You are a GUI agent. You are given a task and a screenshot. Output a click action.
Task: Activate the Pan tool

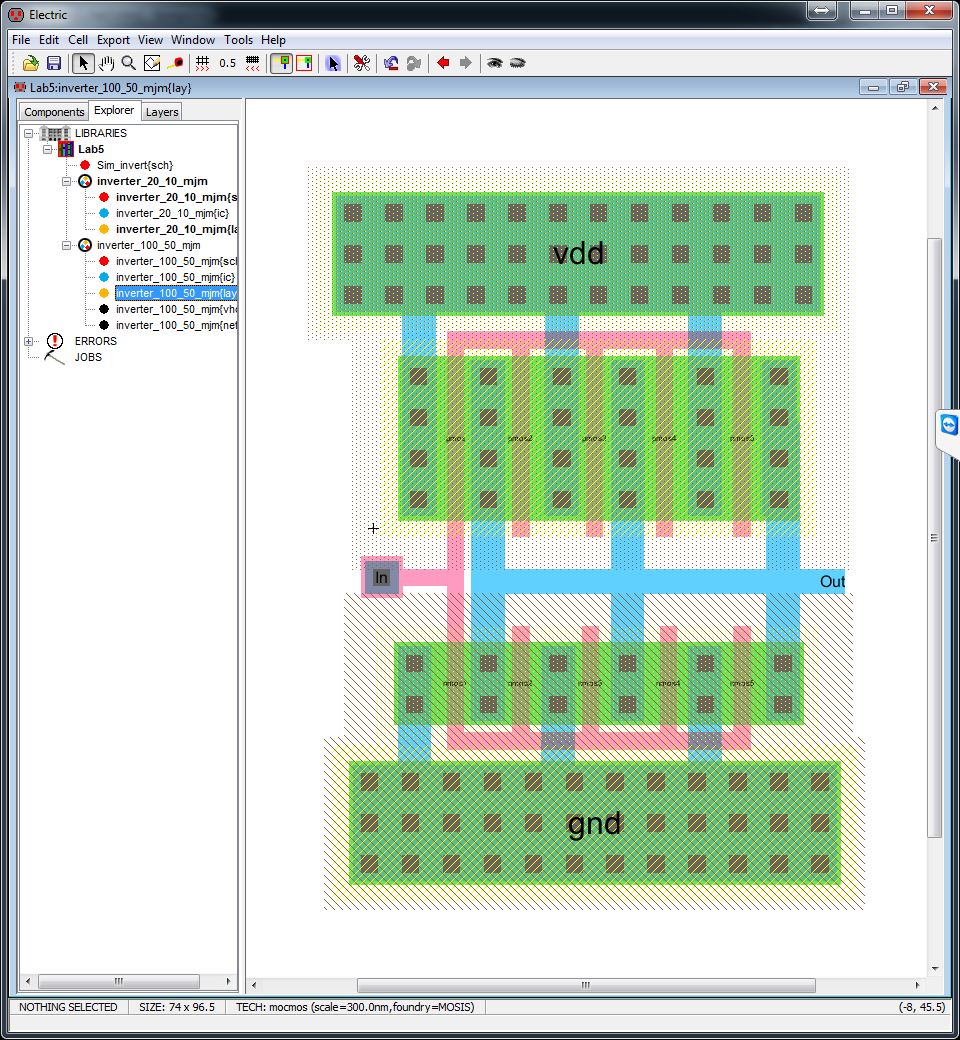click(x=107, y=62)
